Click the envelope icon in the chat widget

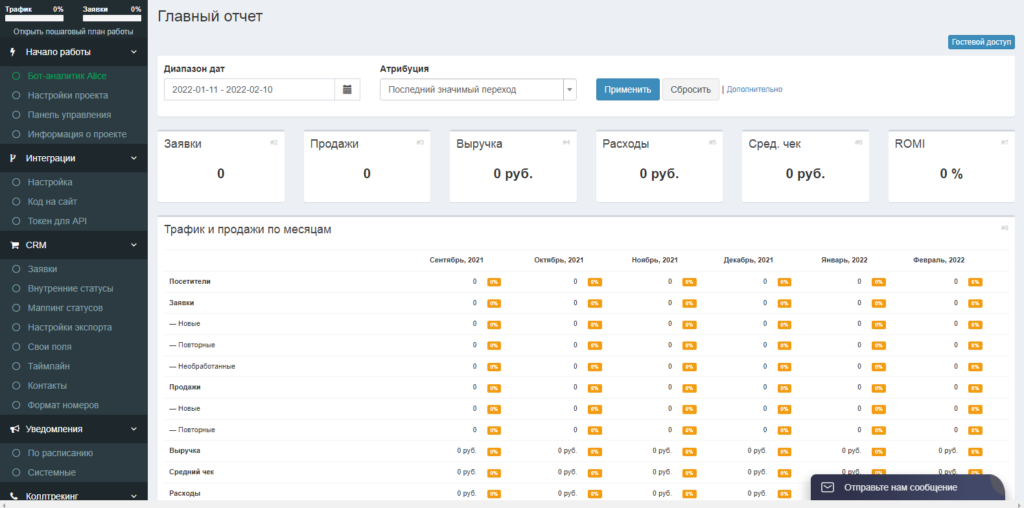(827, 487)
